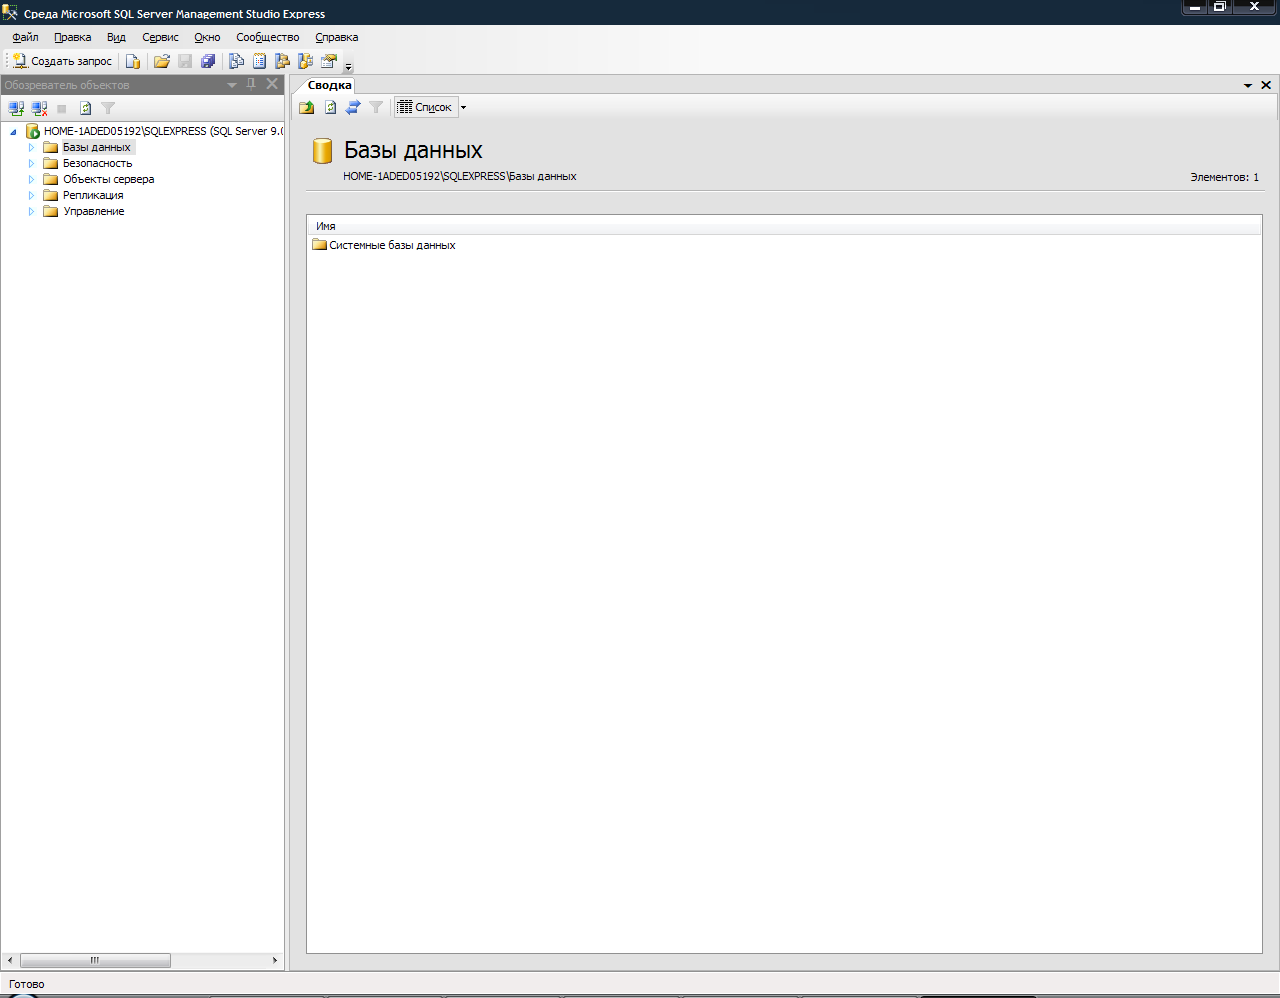Open the Список view dropdown arrow
The image size is (1280, 998).
coord(463,107)
